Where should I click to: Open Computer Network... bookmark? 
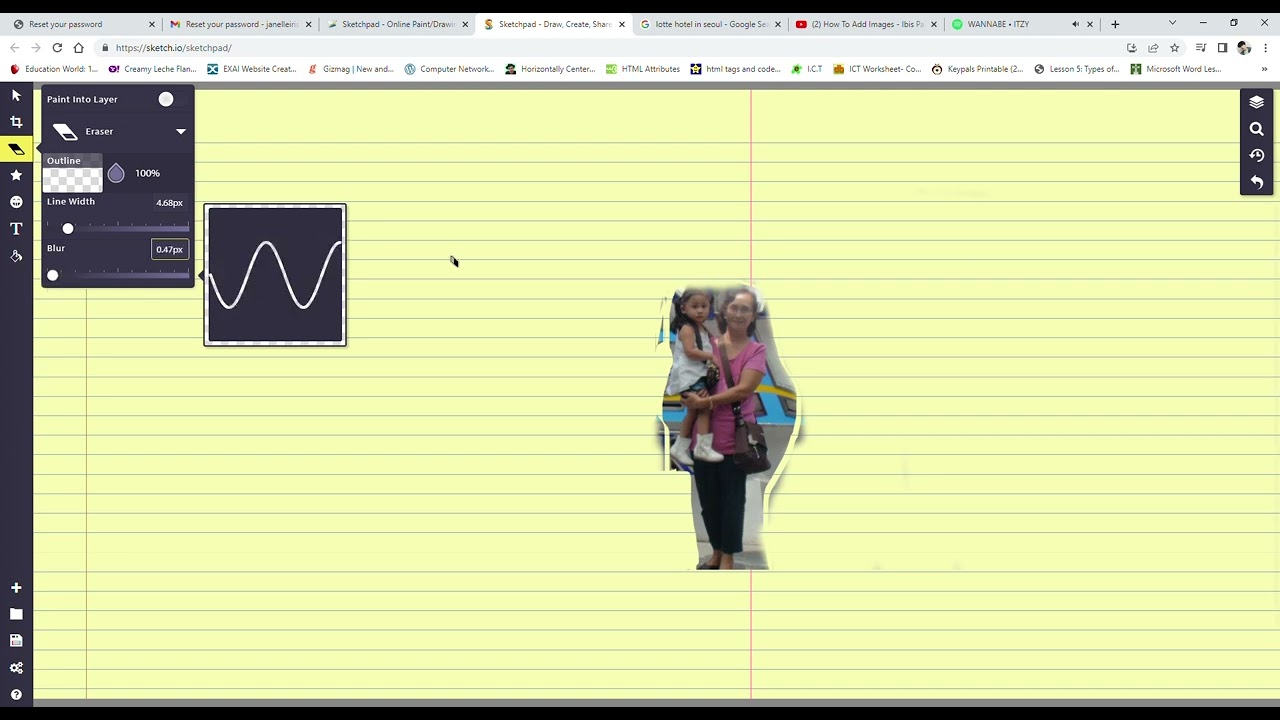click(449, 69)
